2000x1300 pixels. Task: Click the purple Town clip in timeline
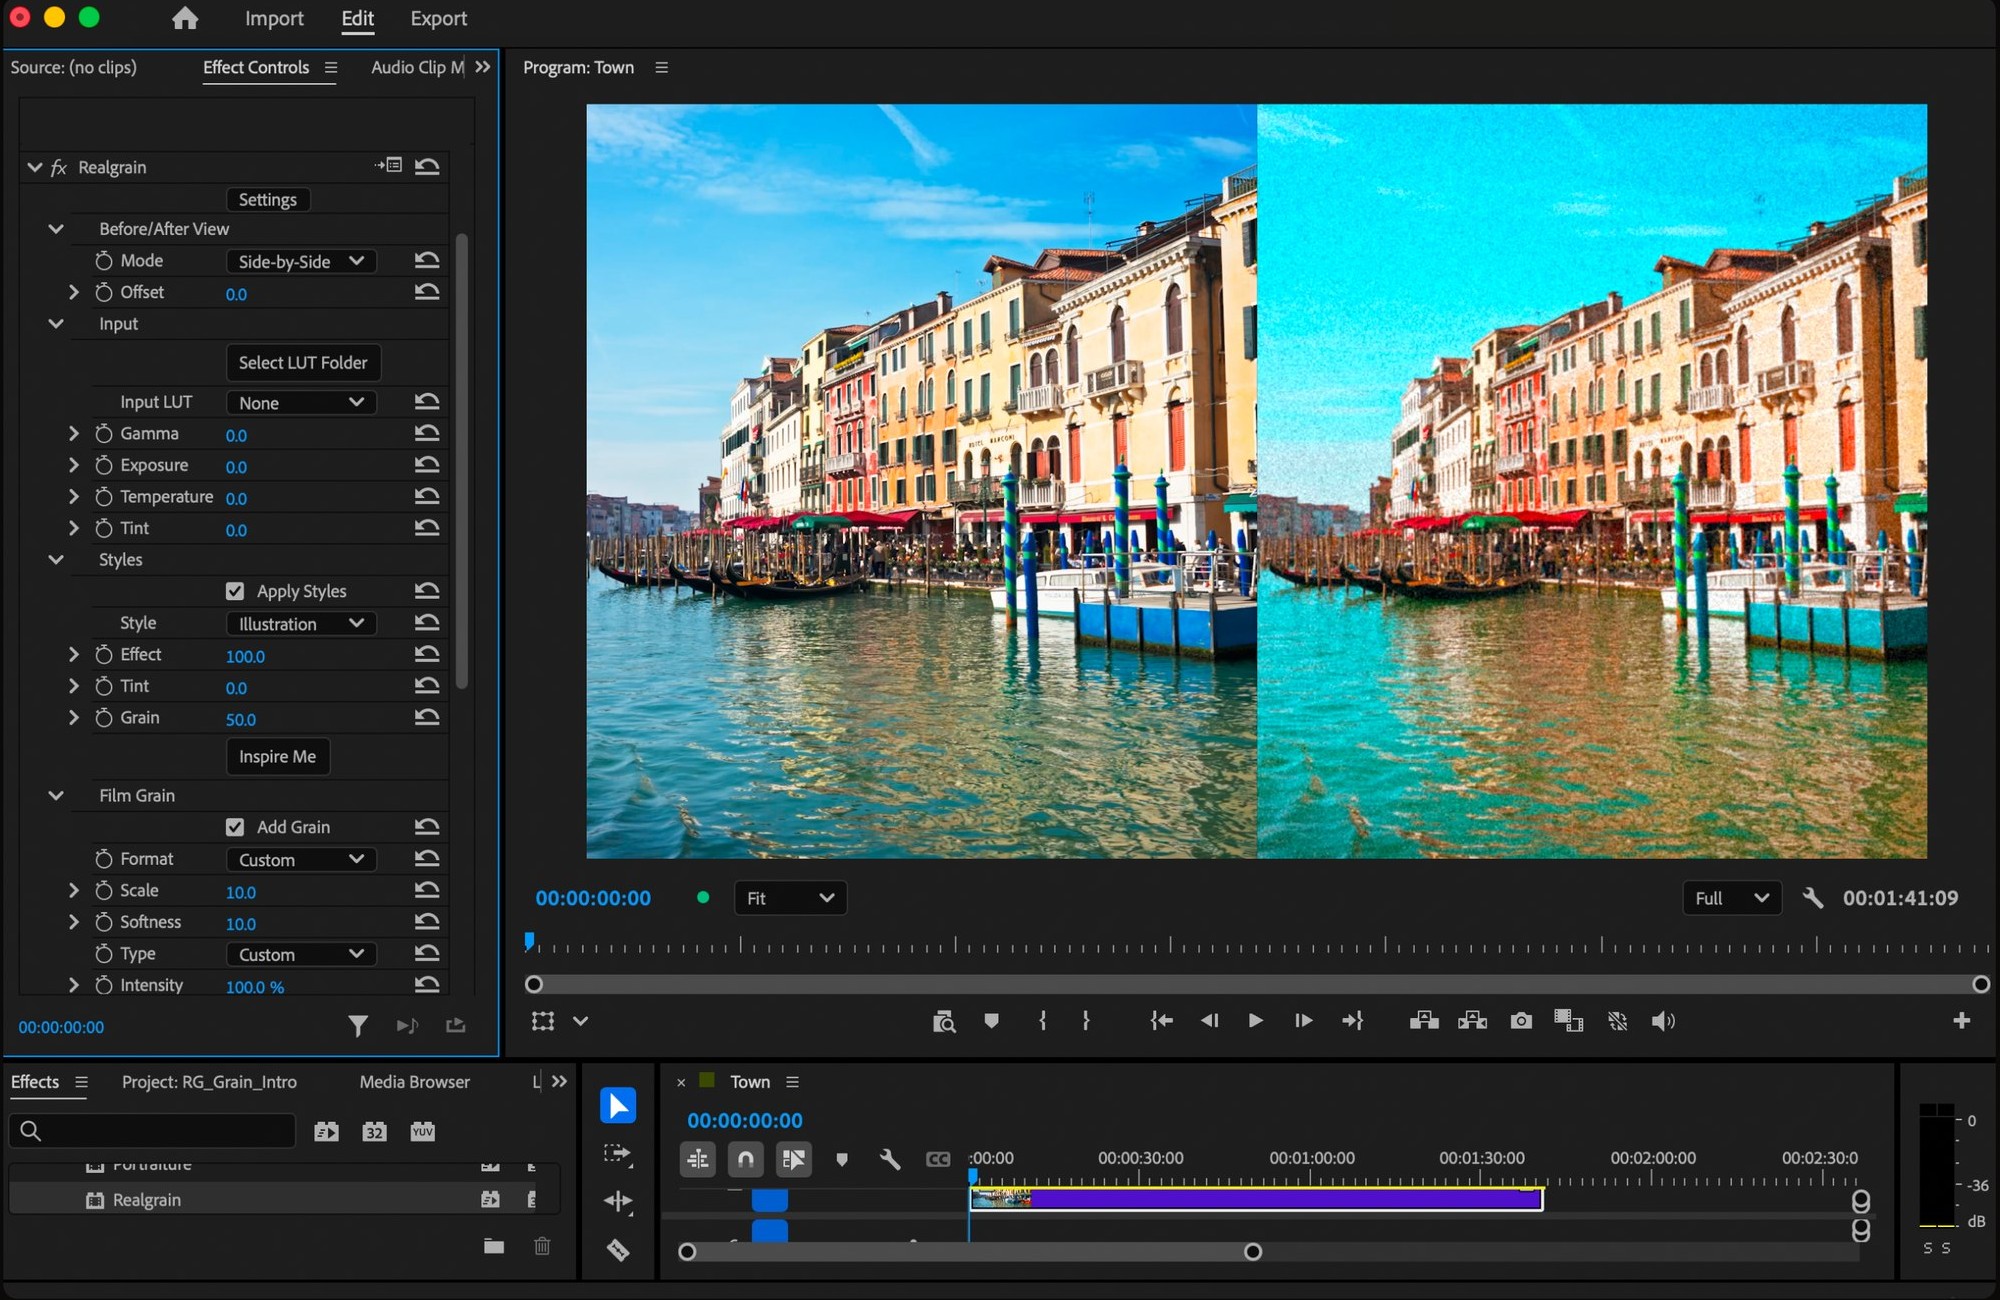1256,1198
